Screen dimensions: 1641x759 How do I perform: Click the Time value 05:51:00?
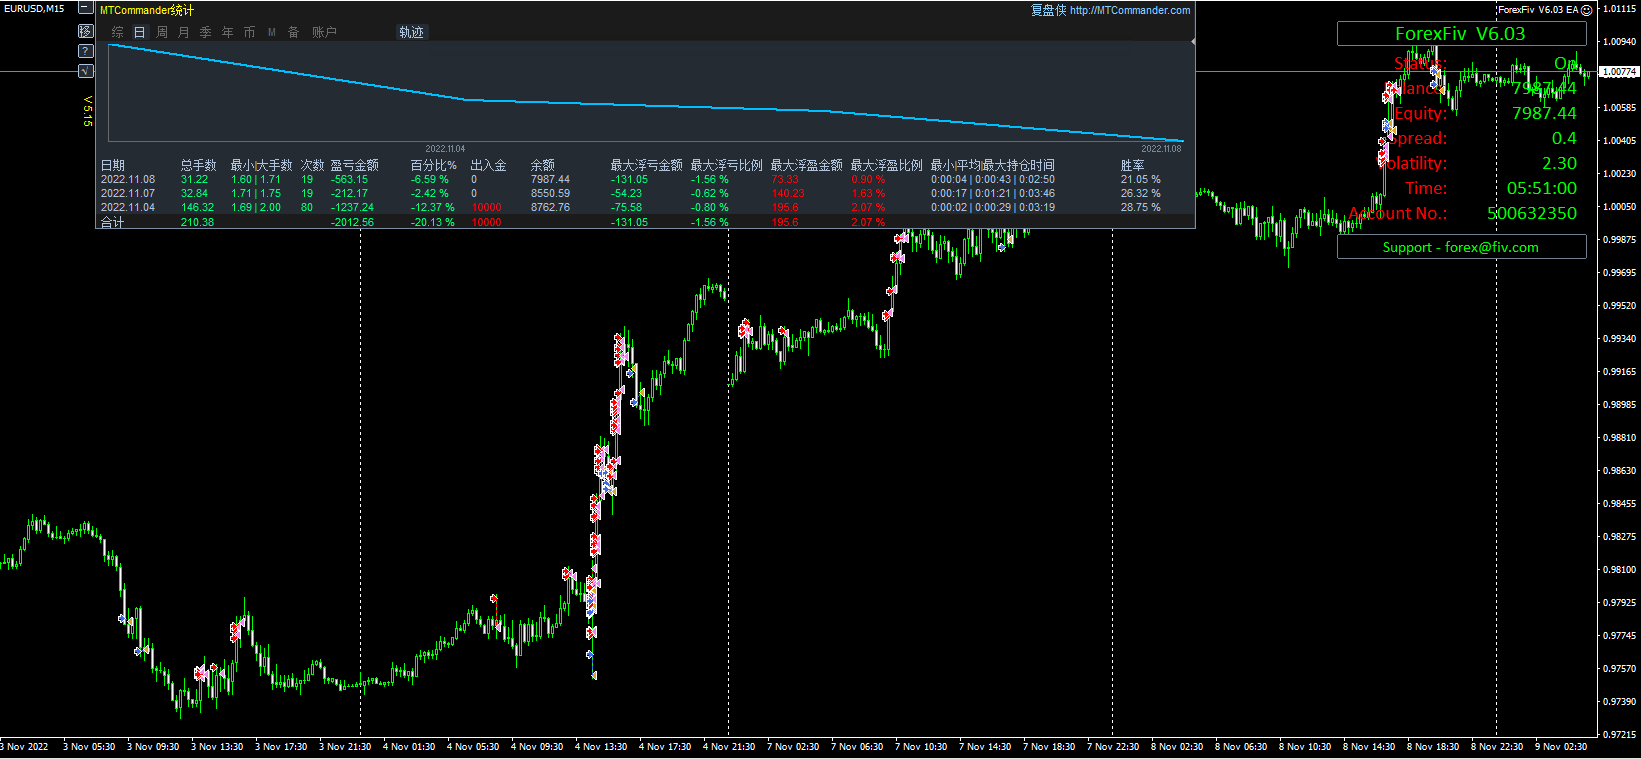1542,188
